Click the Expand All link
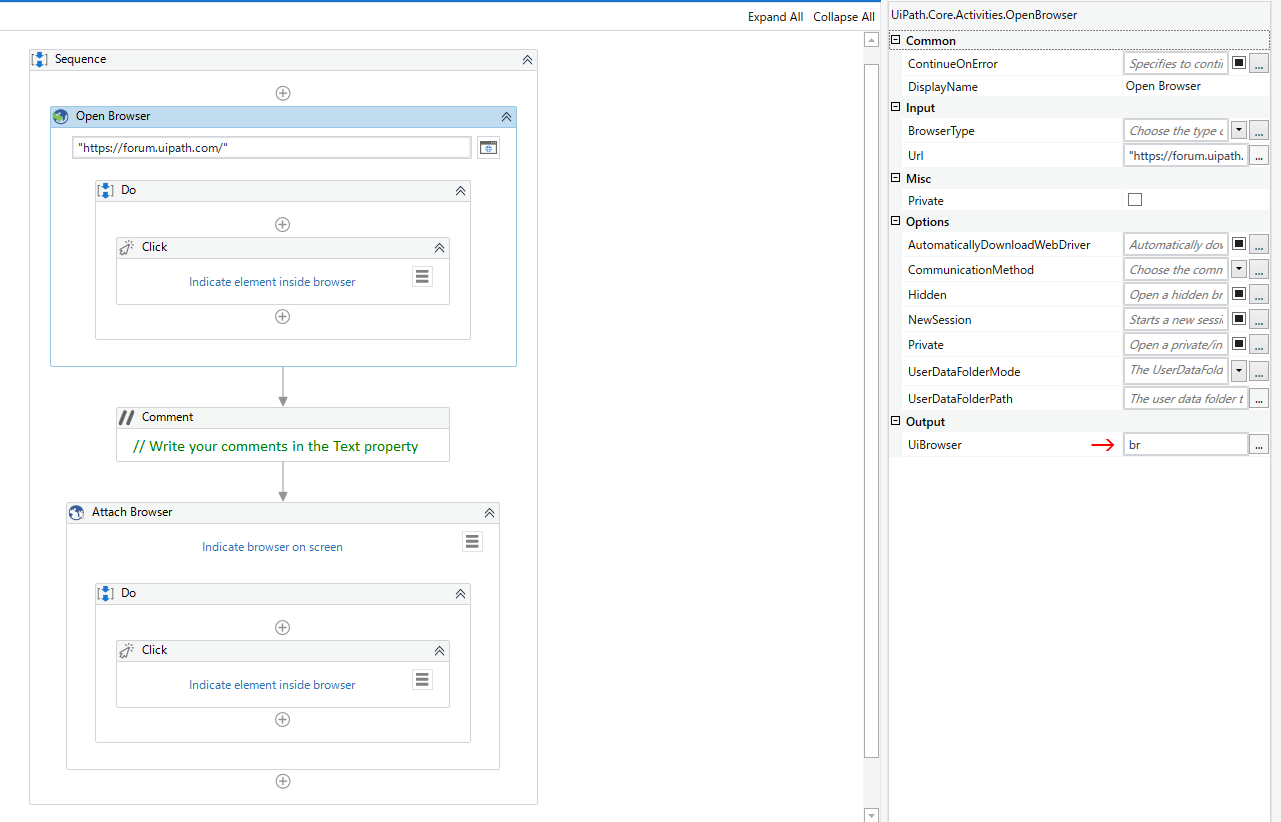1281x822 pixels. tap(775, 17)
